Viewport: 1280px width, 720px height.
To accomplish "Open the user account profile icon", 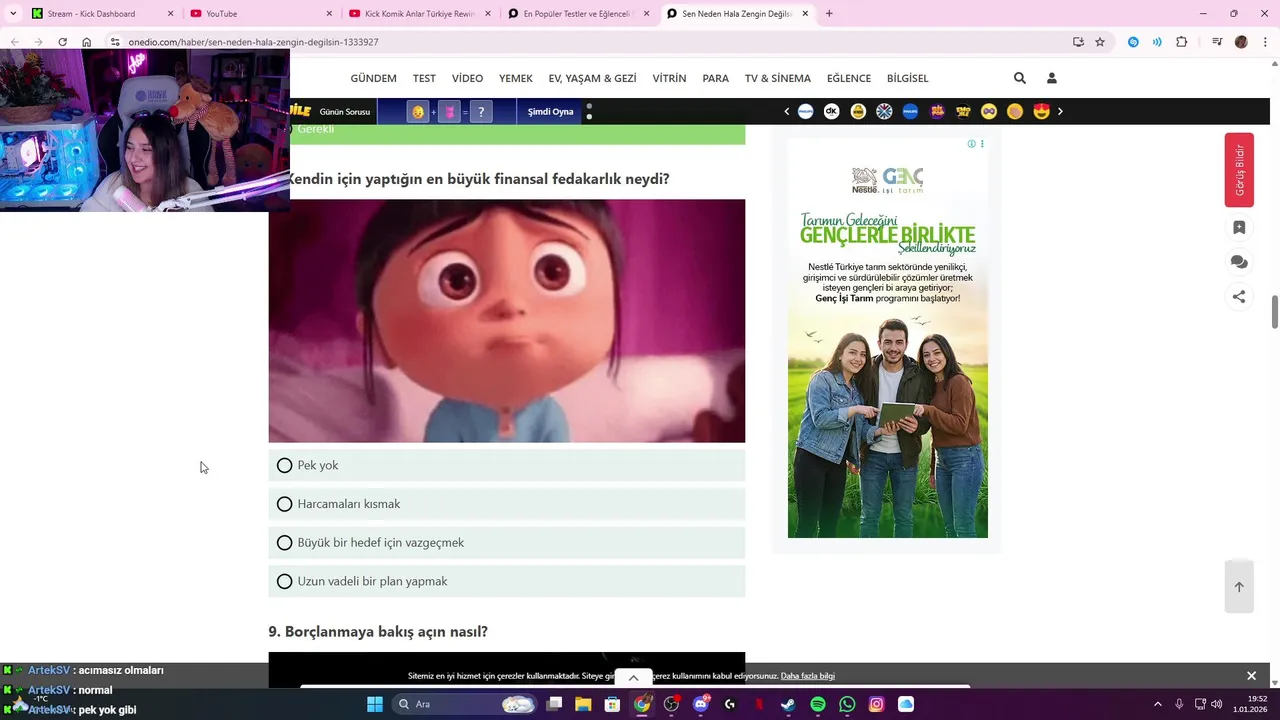I will click(x=1051, y=78).
